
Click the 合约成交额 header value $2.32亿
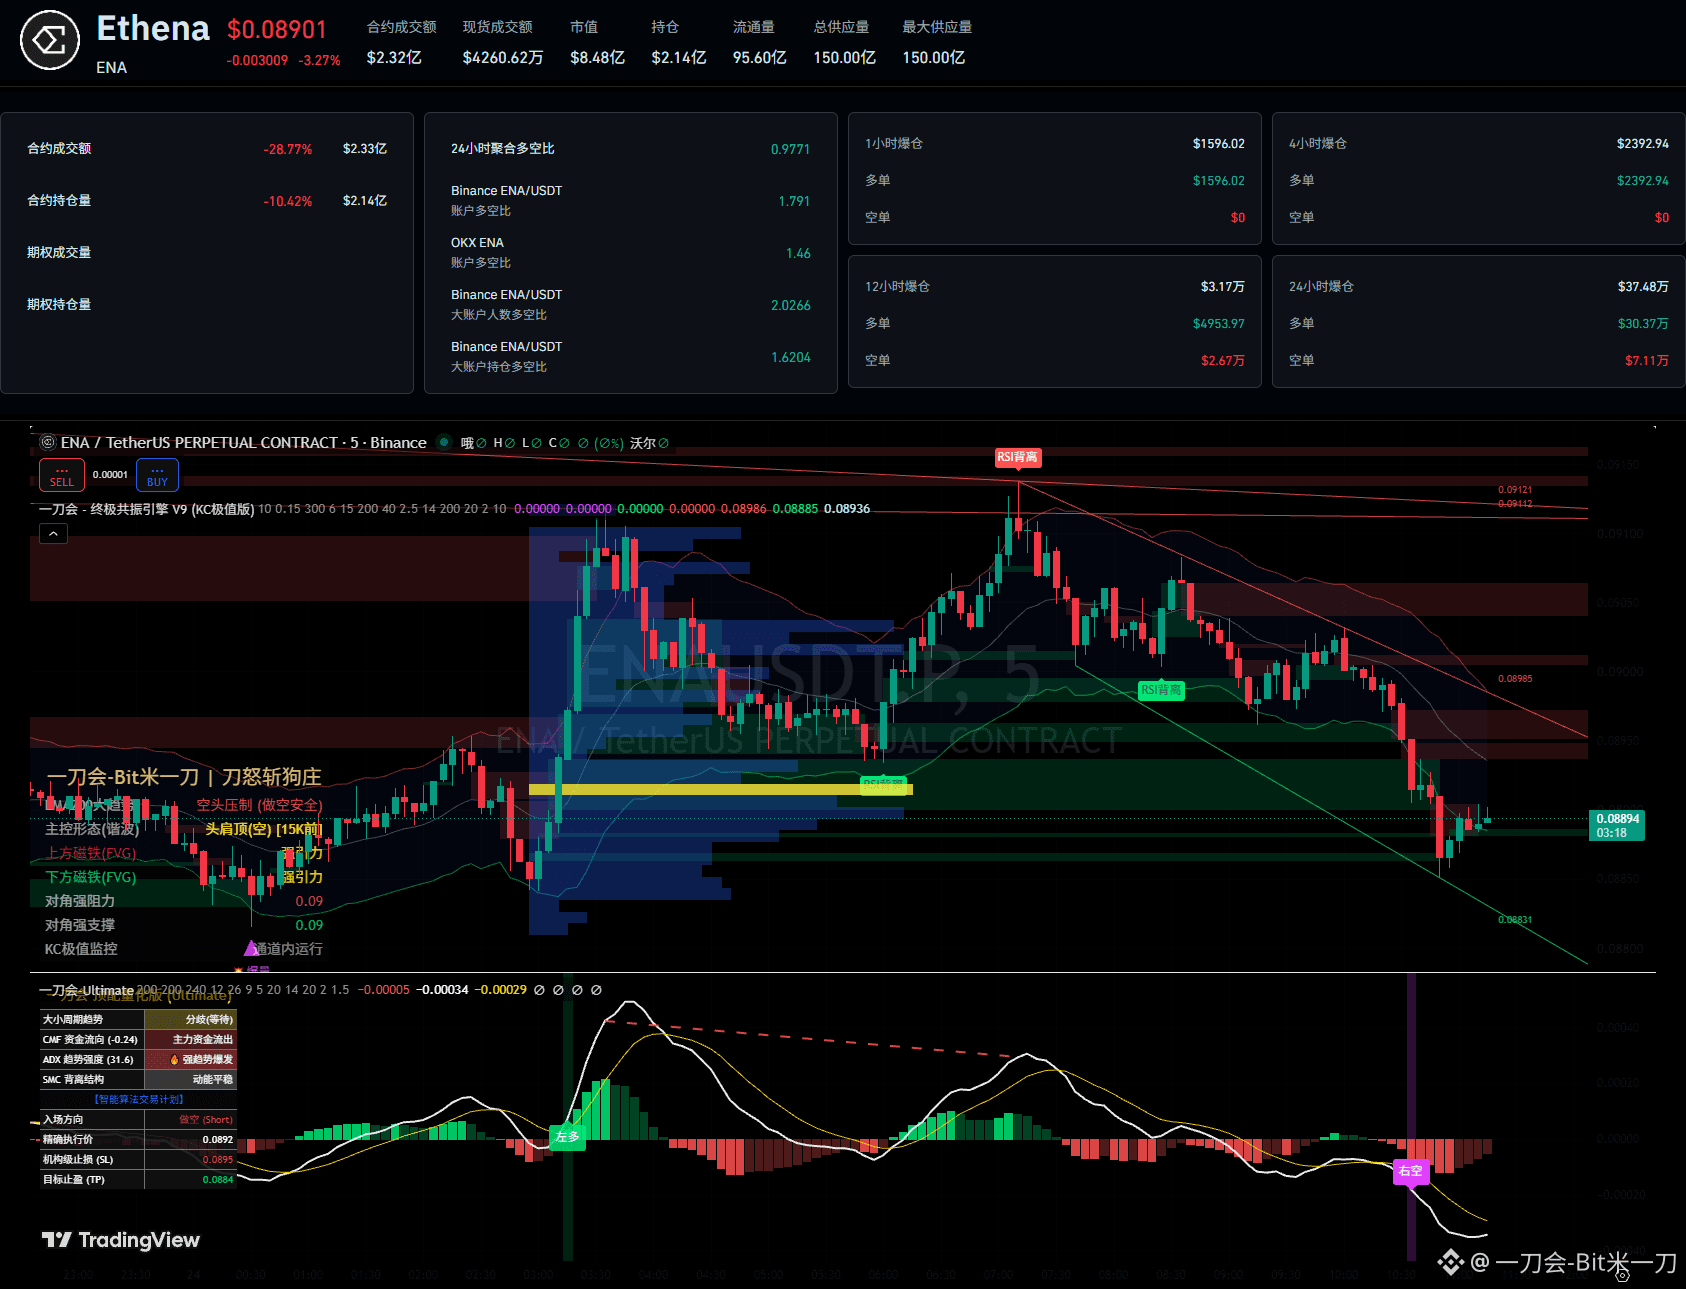pos(394,58)
